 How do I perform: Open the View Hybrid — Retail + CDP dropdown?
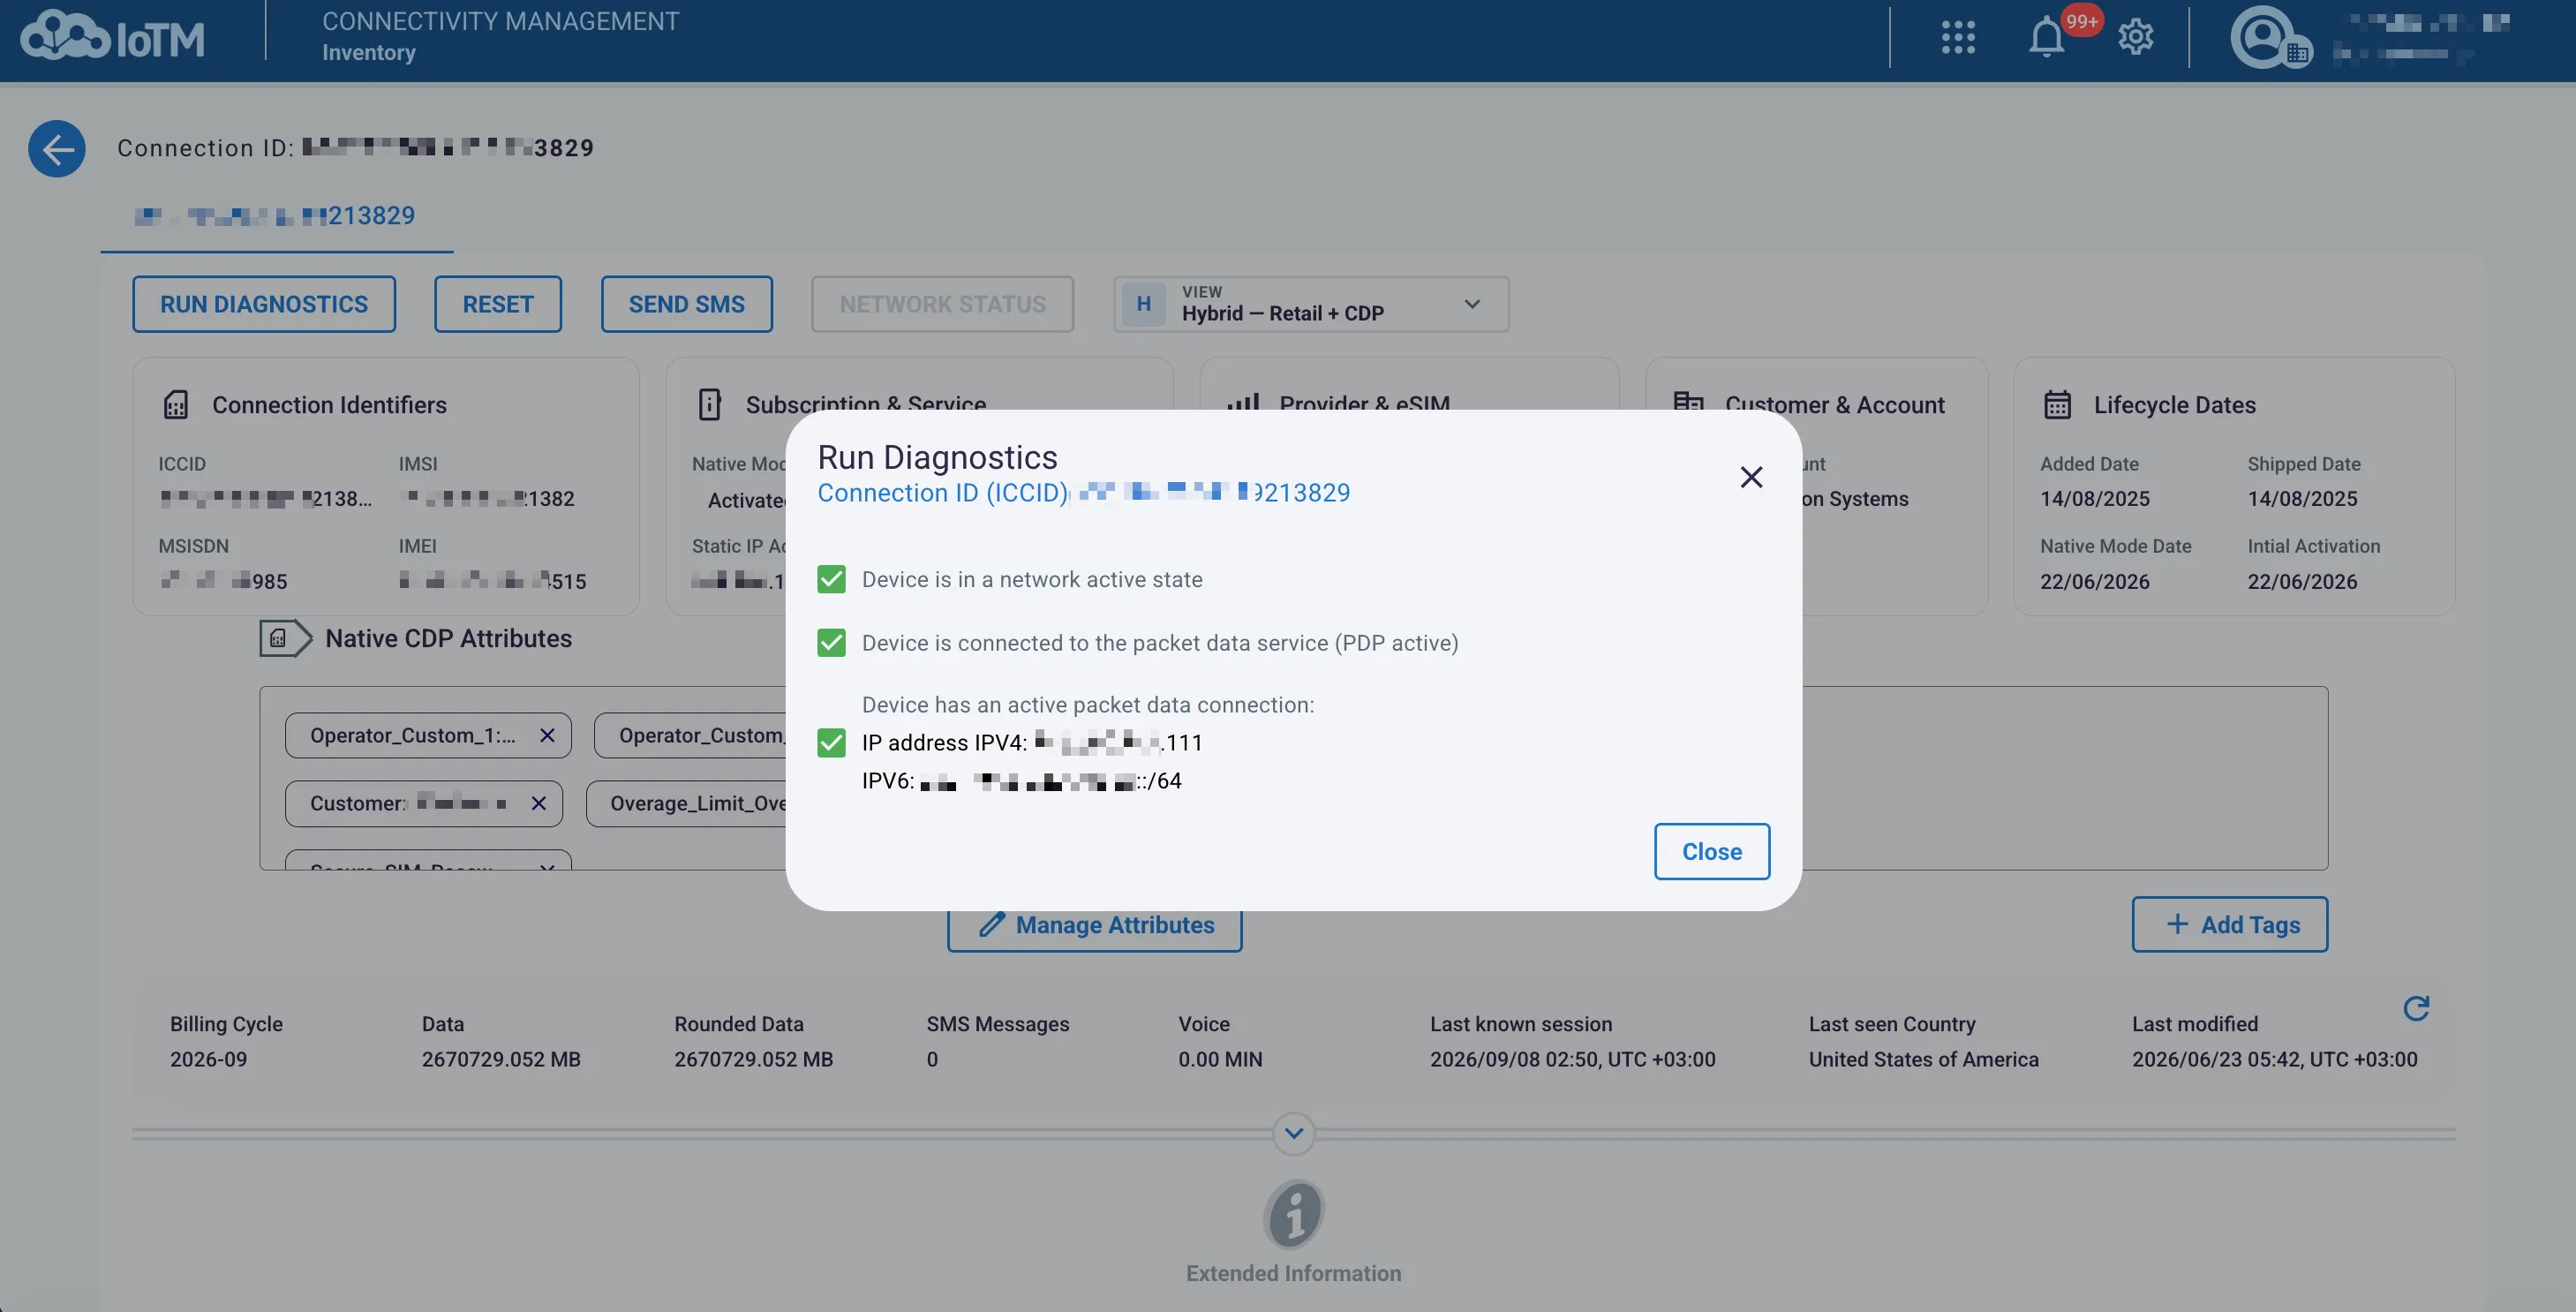pyautogui.click(x=1311, y=304)
